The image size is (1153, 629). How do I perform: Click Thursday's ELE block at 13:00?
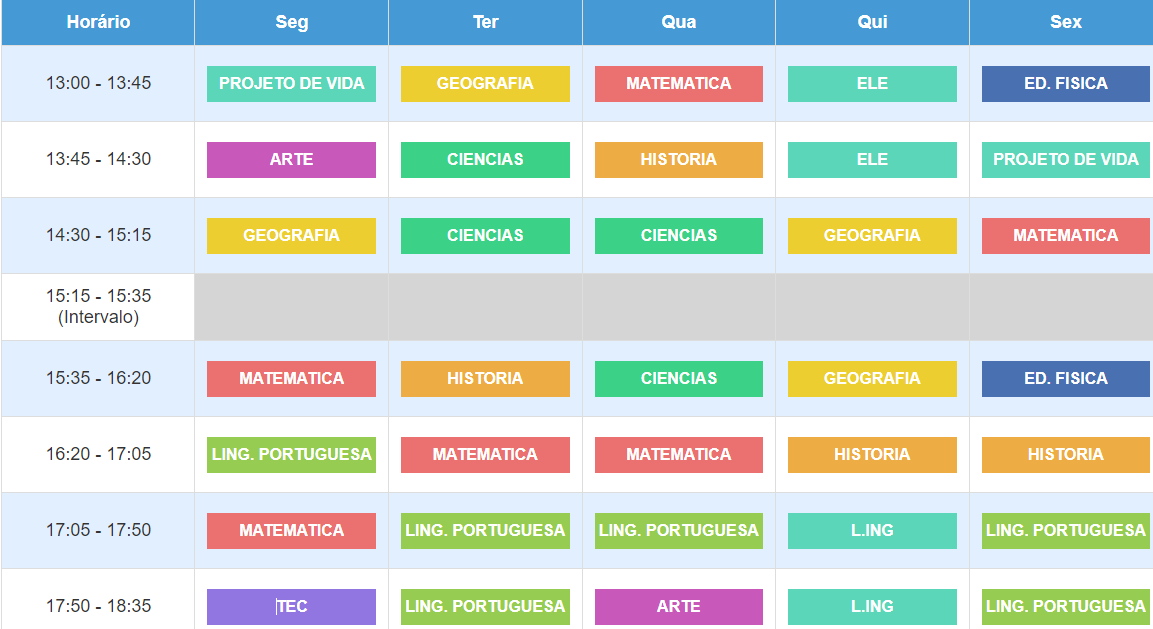click(872, 84)
